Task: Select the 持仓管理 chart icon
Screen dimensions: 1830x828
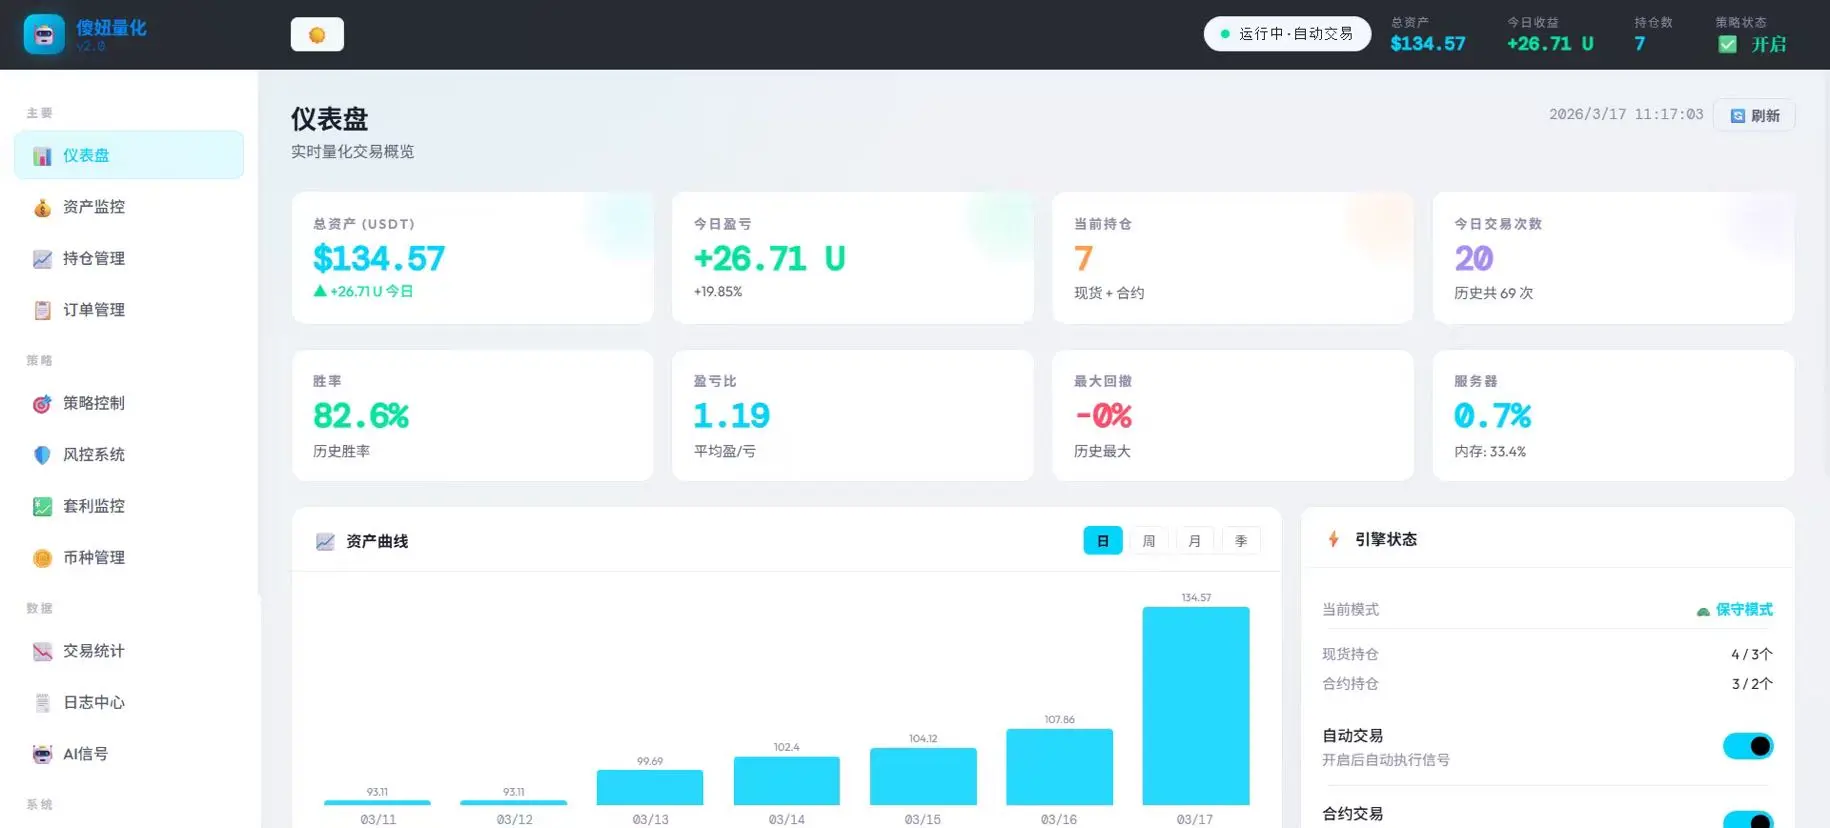Action: click(x=42, y=259)
